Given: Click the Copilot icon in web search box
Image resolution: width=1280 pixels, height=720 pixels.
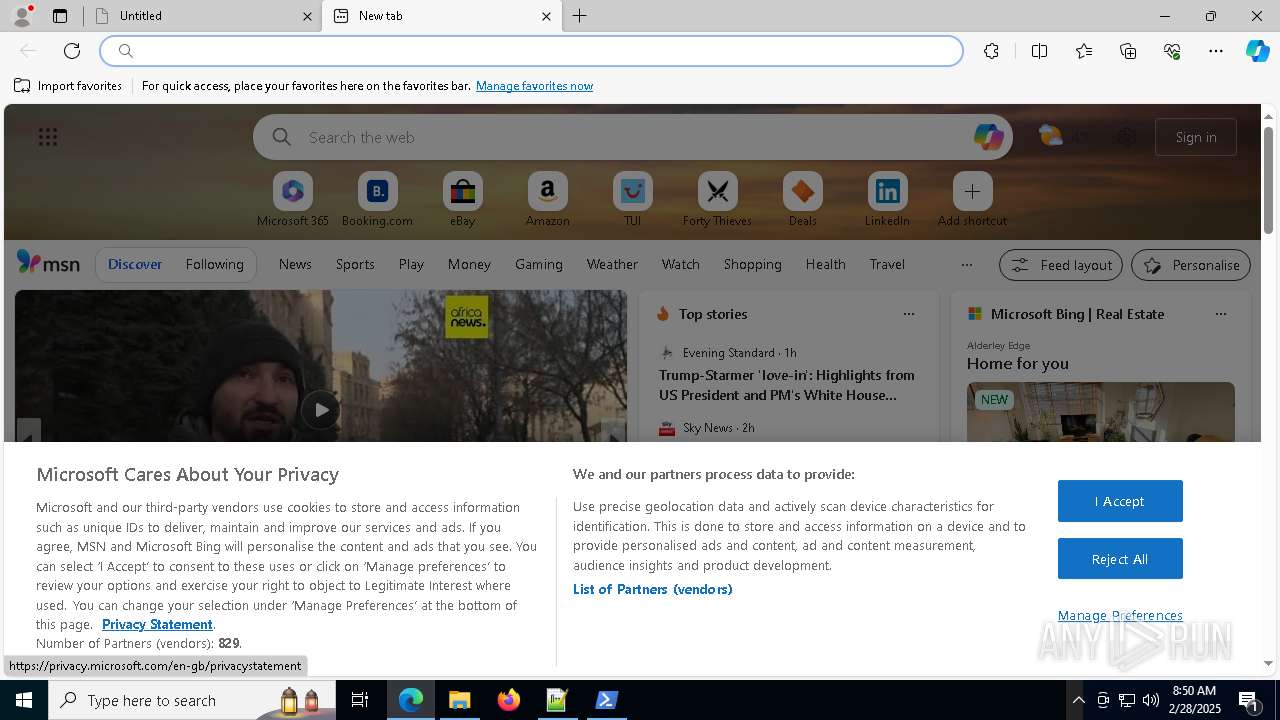Looking at the screenshot, I should 988,137.
